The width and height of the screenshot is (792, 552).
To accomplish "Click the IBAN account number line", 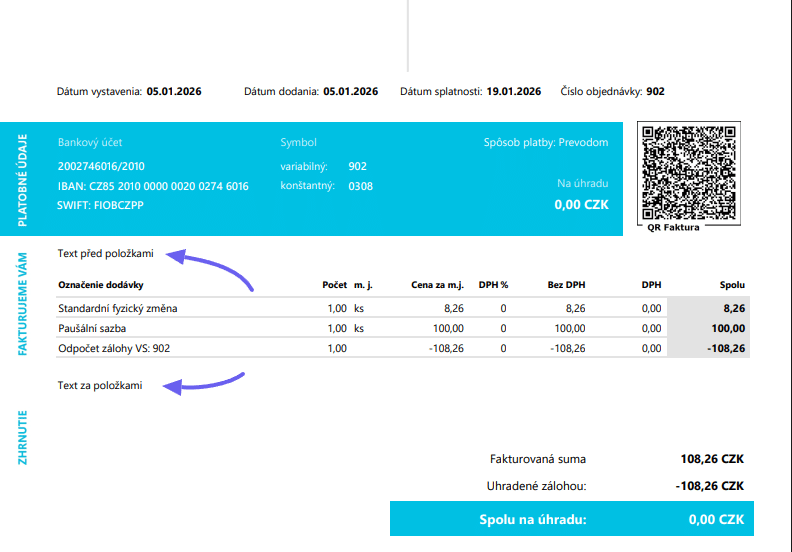I will point(153,186).
